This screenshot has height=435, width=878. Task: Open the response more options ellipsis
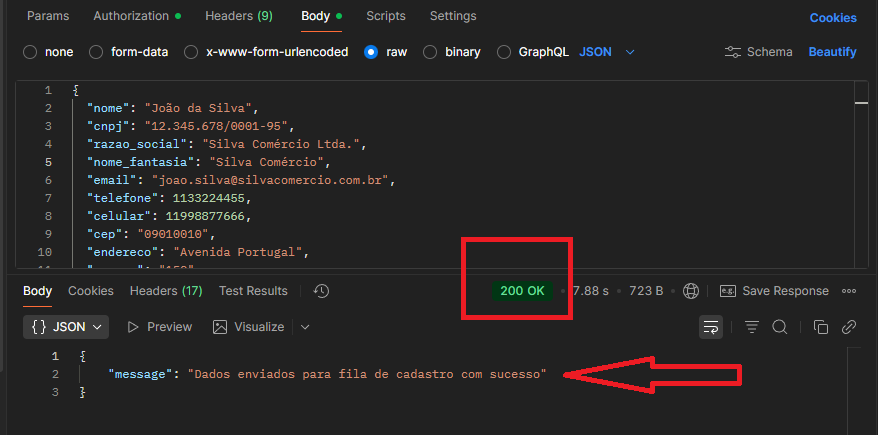pyautogui.click(x=849, y=291)
